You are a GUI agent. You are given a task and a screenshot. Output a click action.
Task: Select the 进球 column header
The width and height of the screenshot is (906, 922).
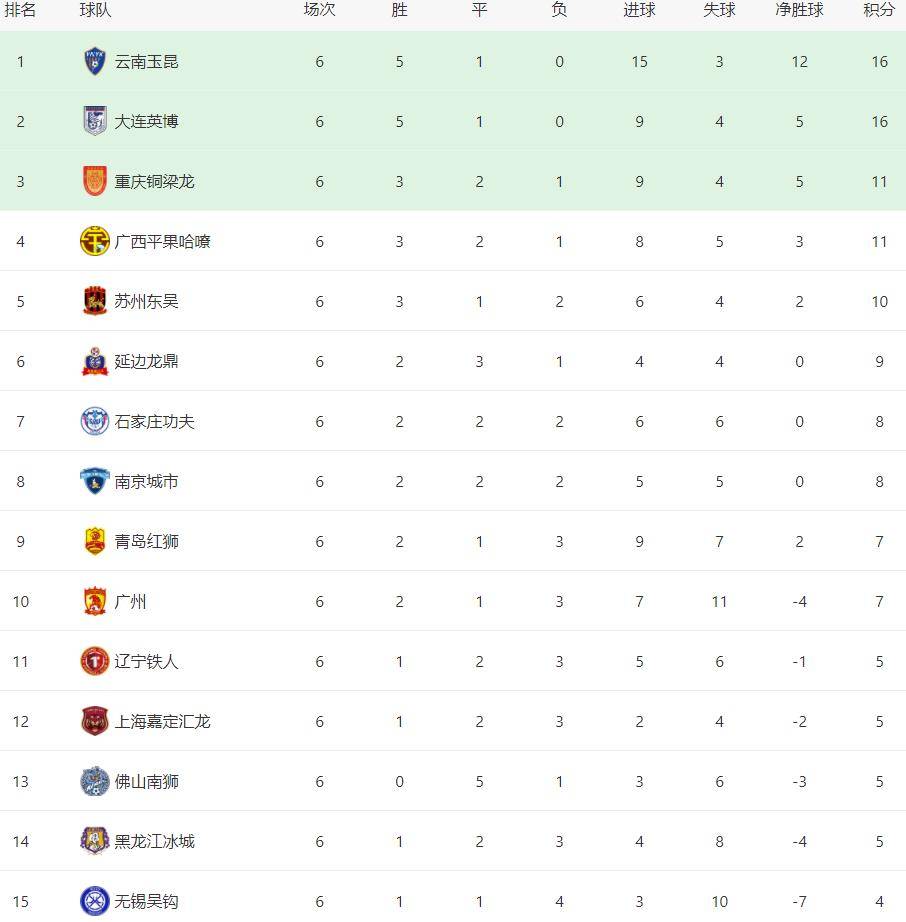639,10
